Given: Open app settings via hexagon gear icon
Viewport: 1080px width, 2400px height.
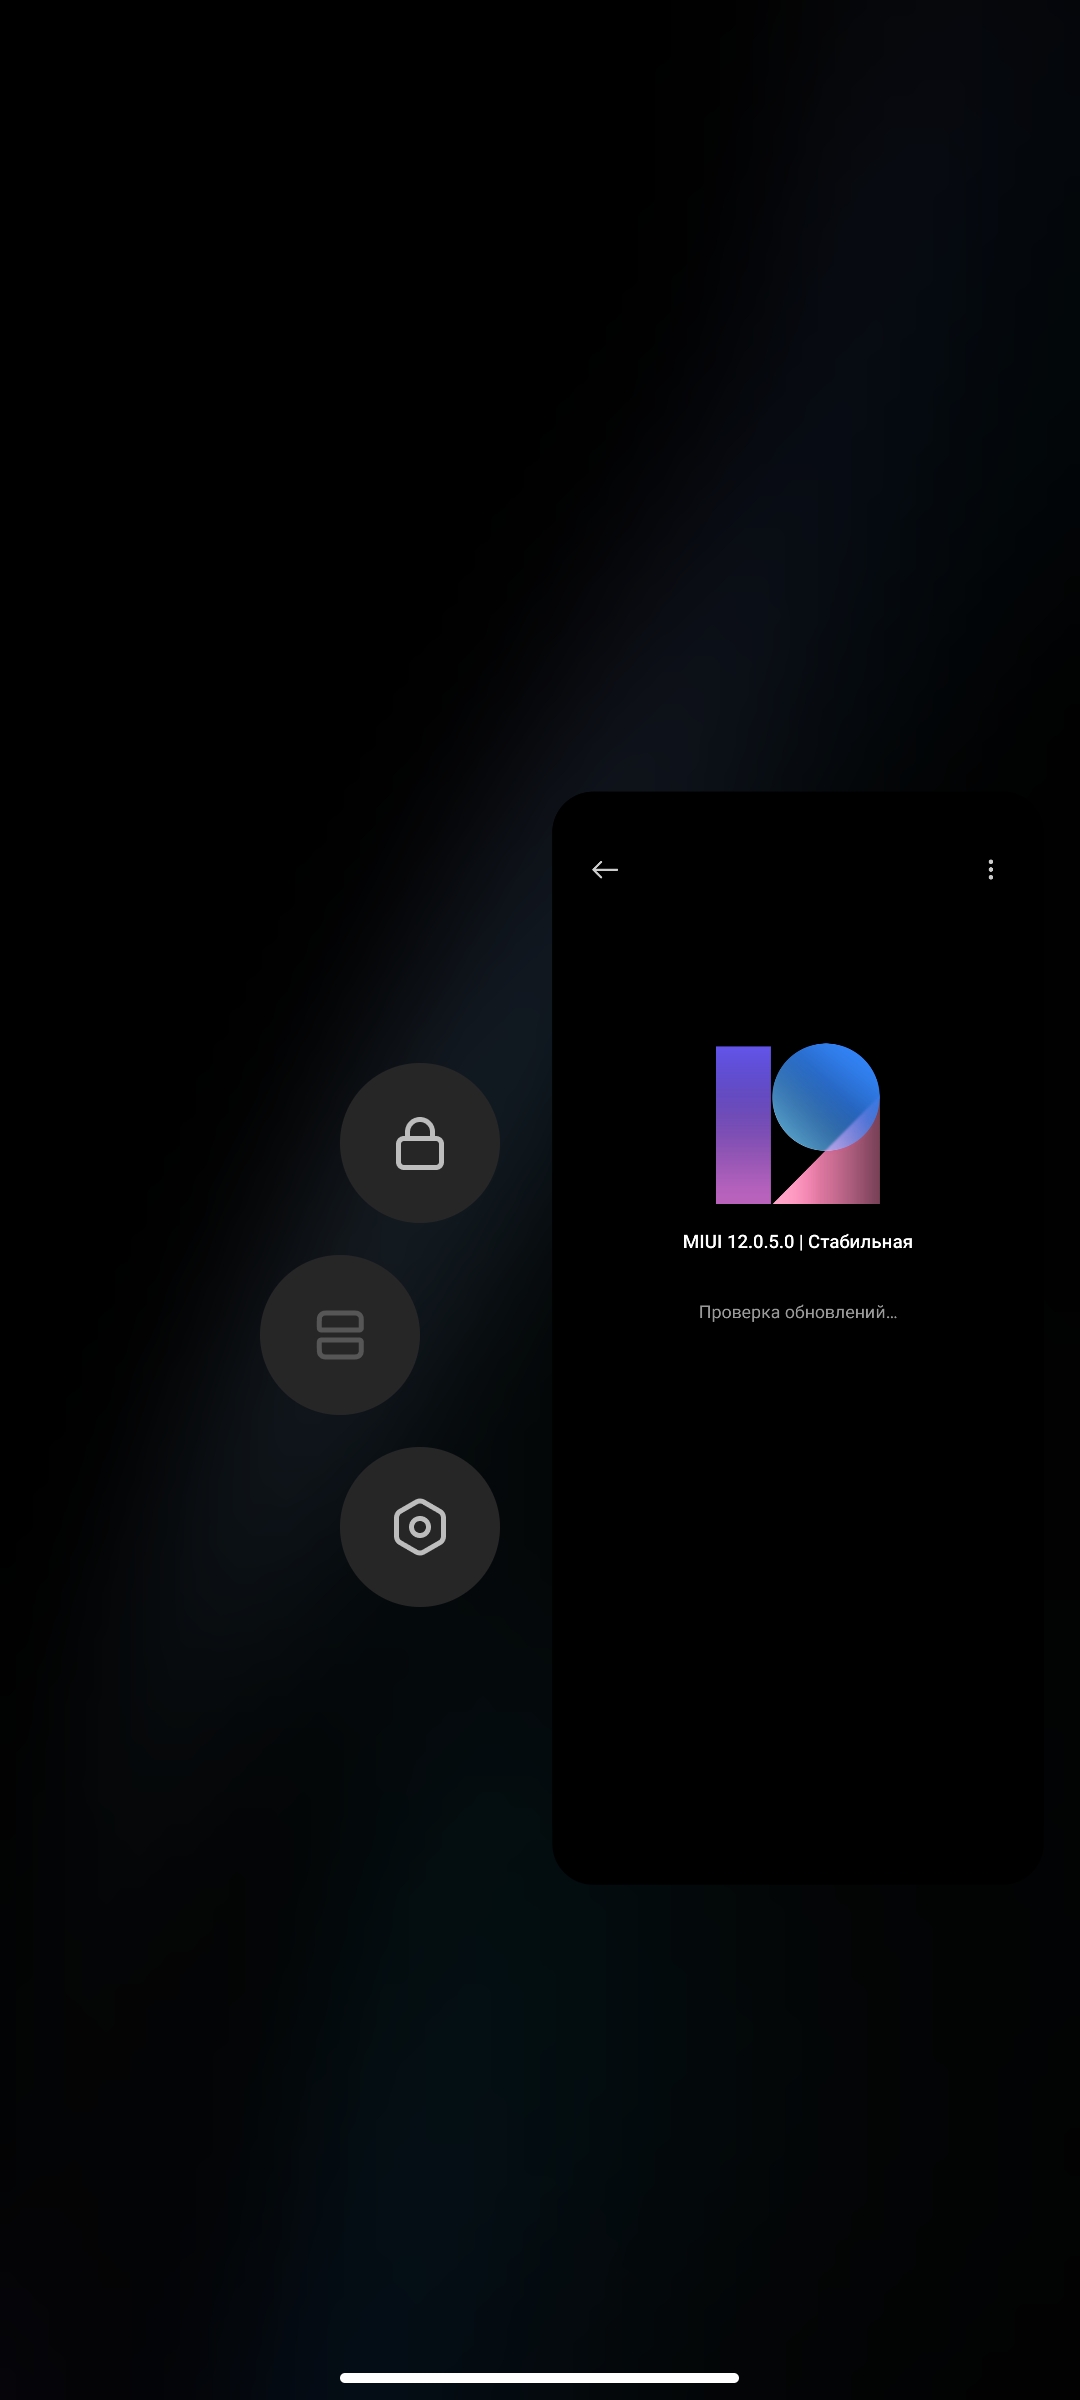Looking at the screenshot, I should pos(420,1527).
